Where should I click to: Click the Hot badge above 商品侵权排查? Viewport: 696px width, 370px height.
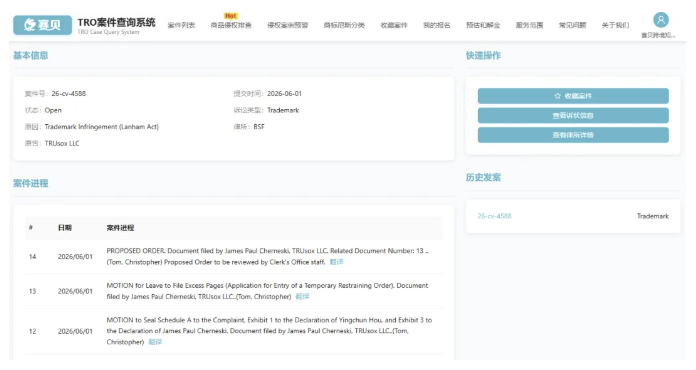(230, 16)
